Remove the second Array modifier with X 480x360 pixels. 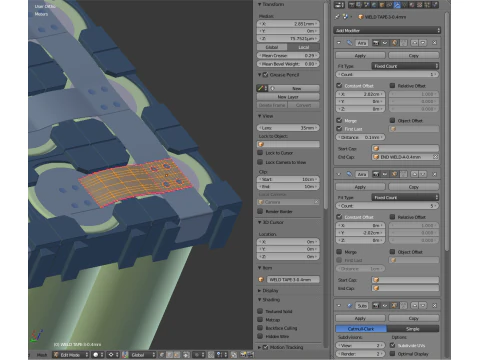[x=434, y=174]
